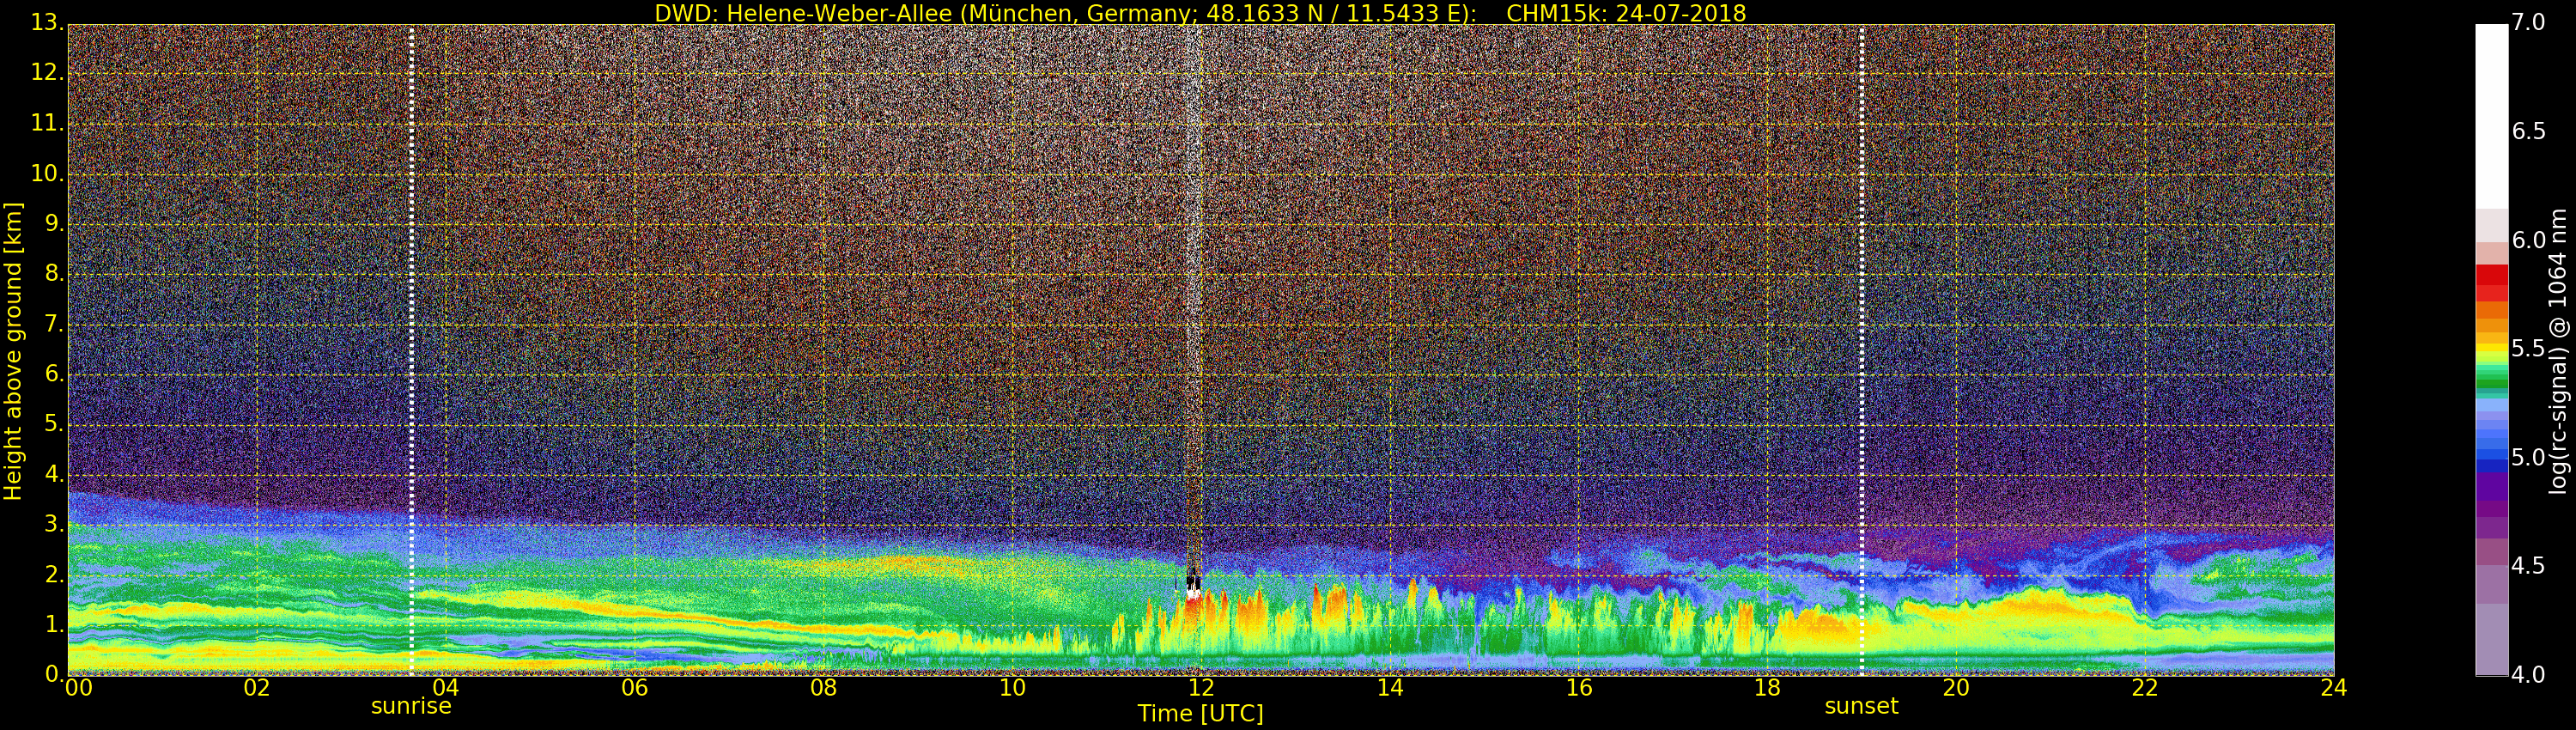Click the time tick label '12'

(1201, 688)
